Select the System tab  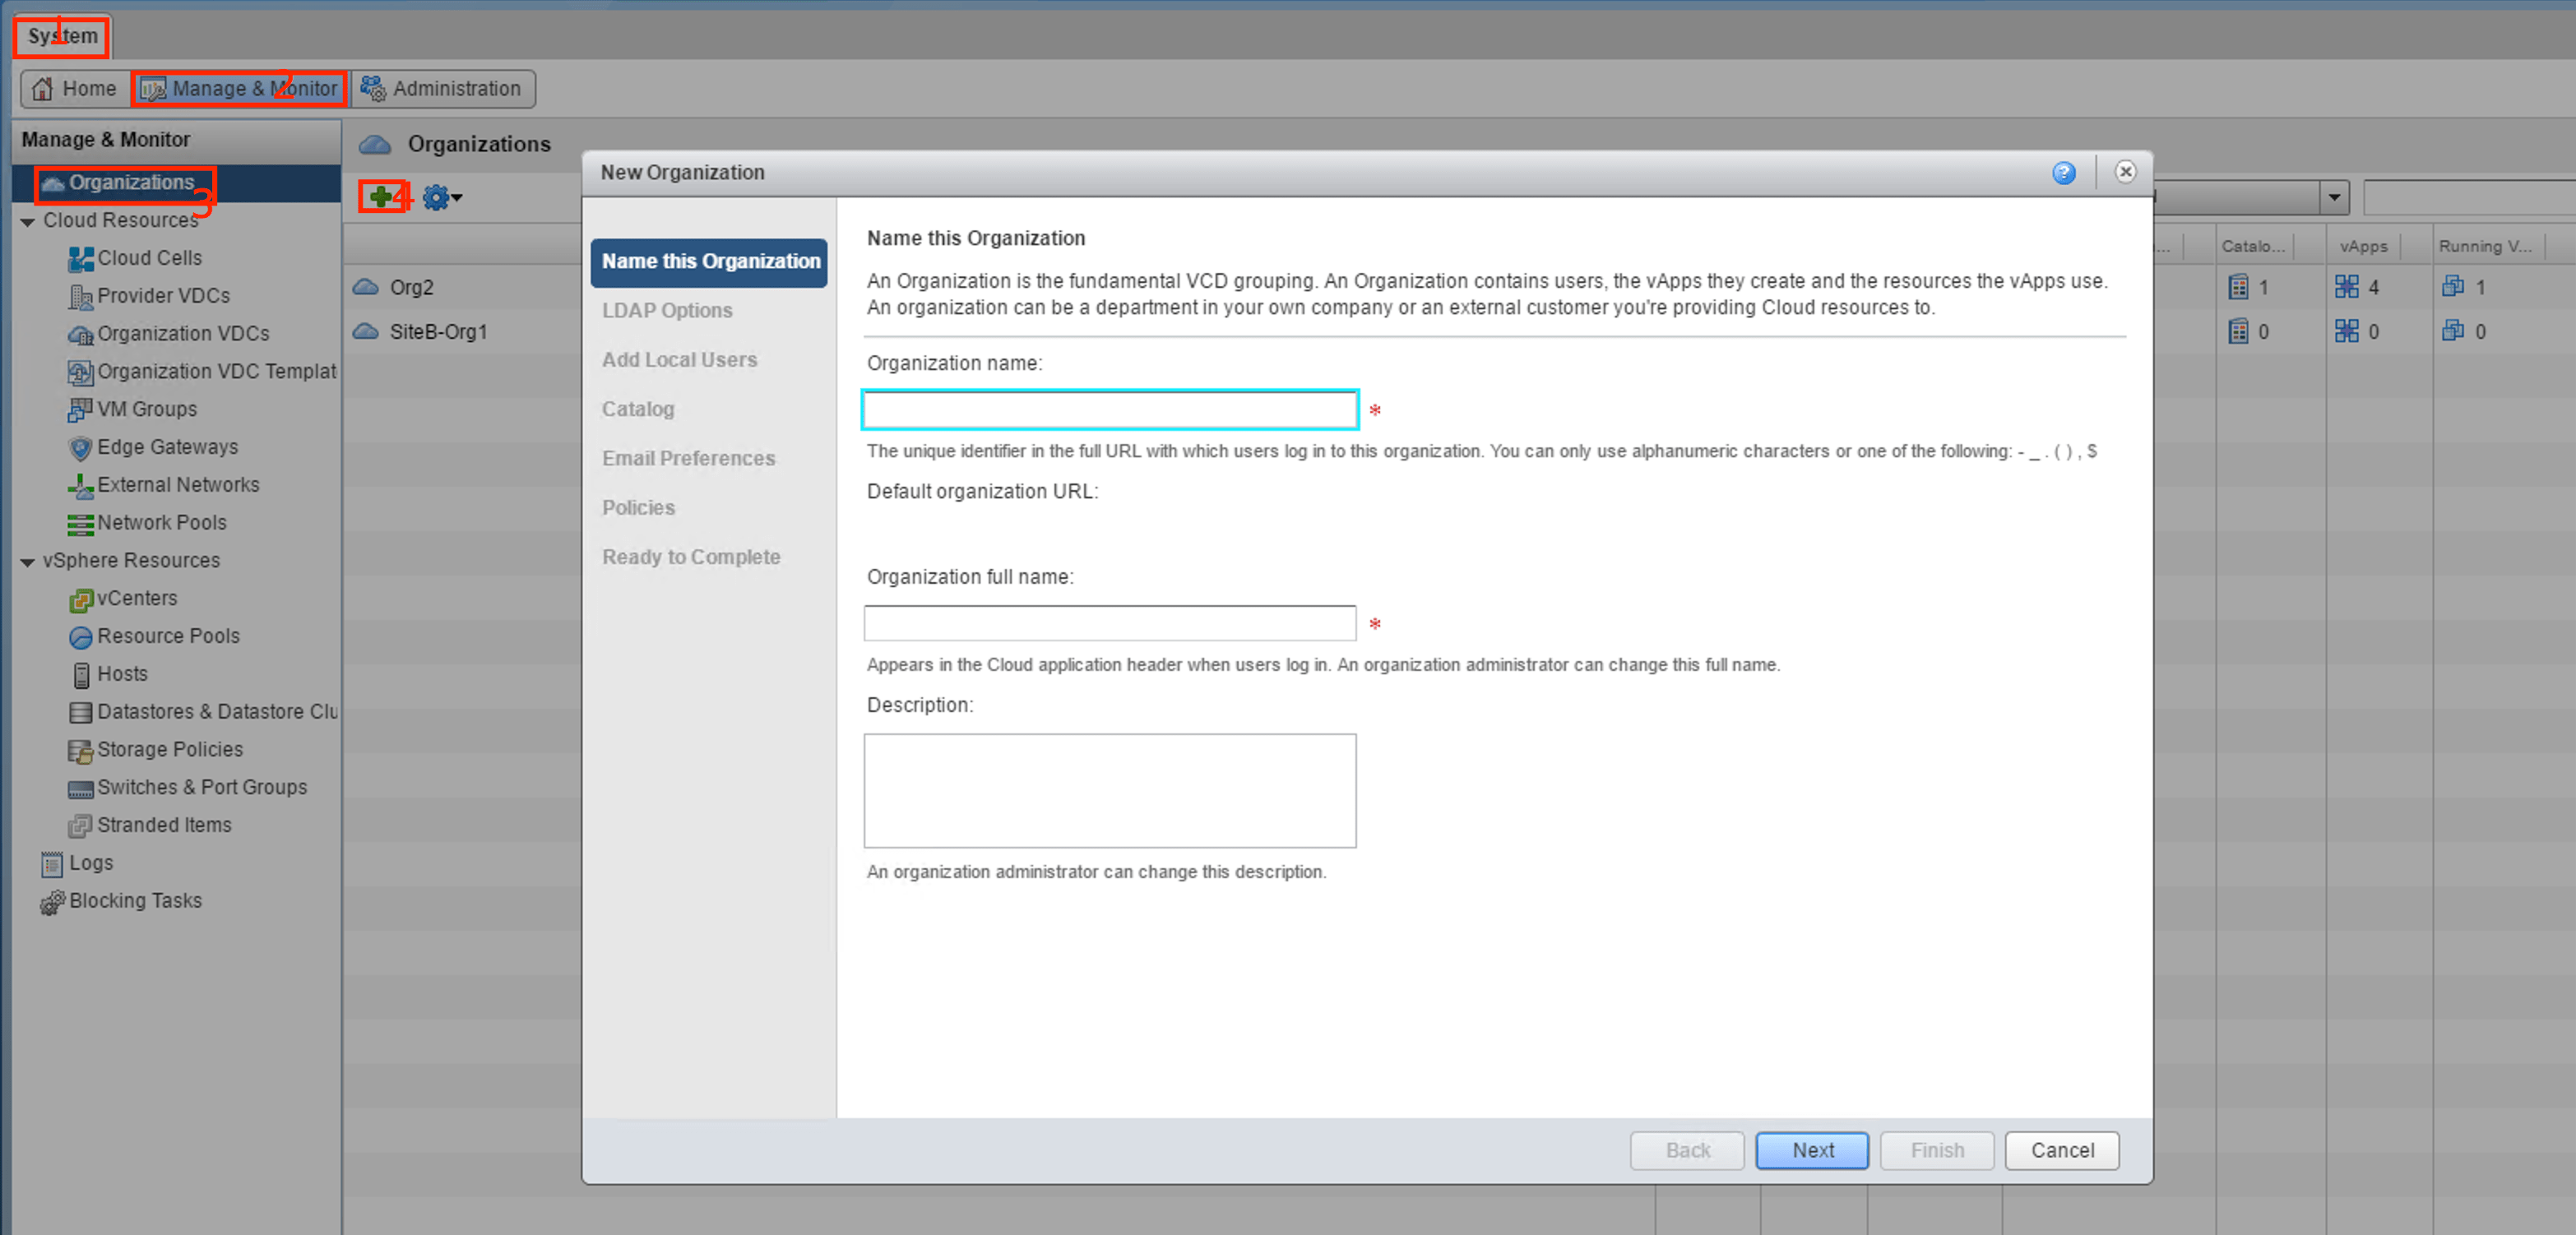62,36
